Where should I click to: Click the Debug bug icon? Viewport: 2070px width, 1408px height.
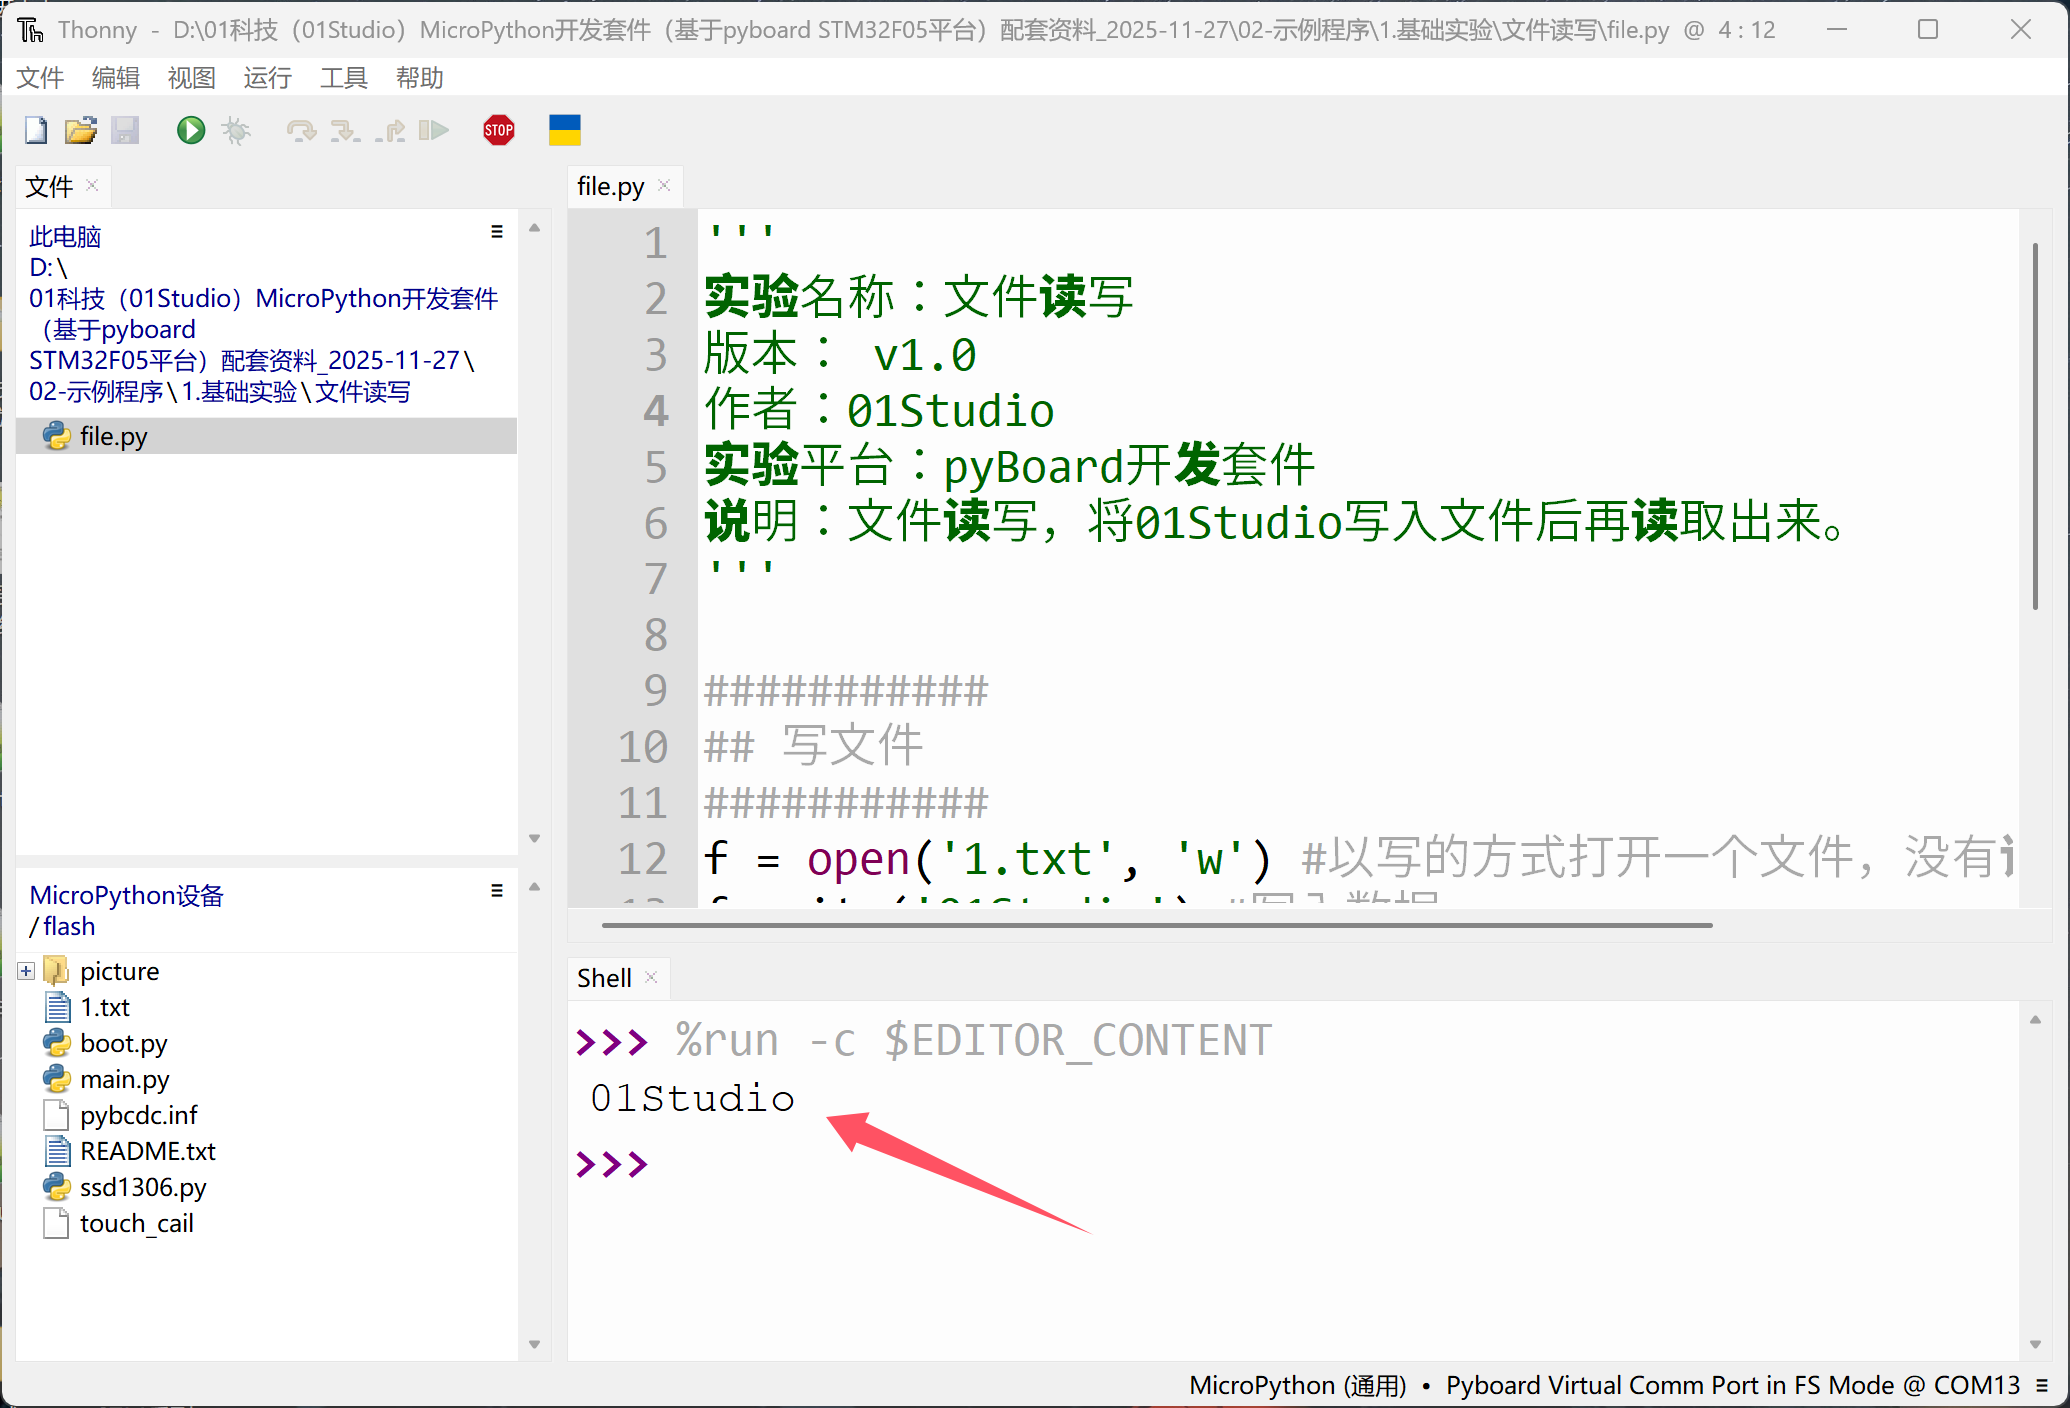click(x=236, y=130)
